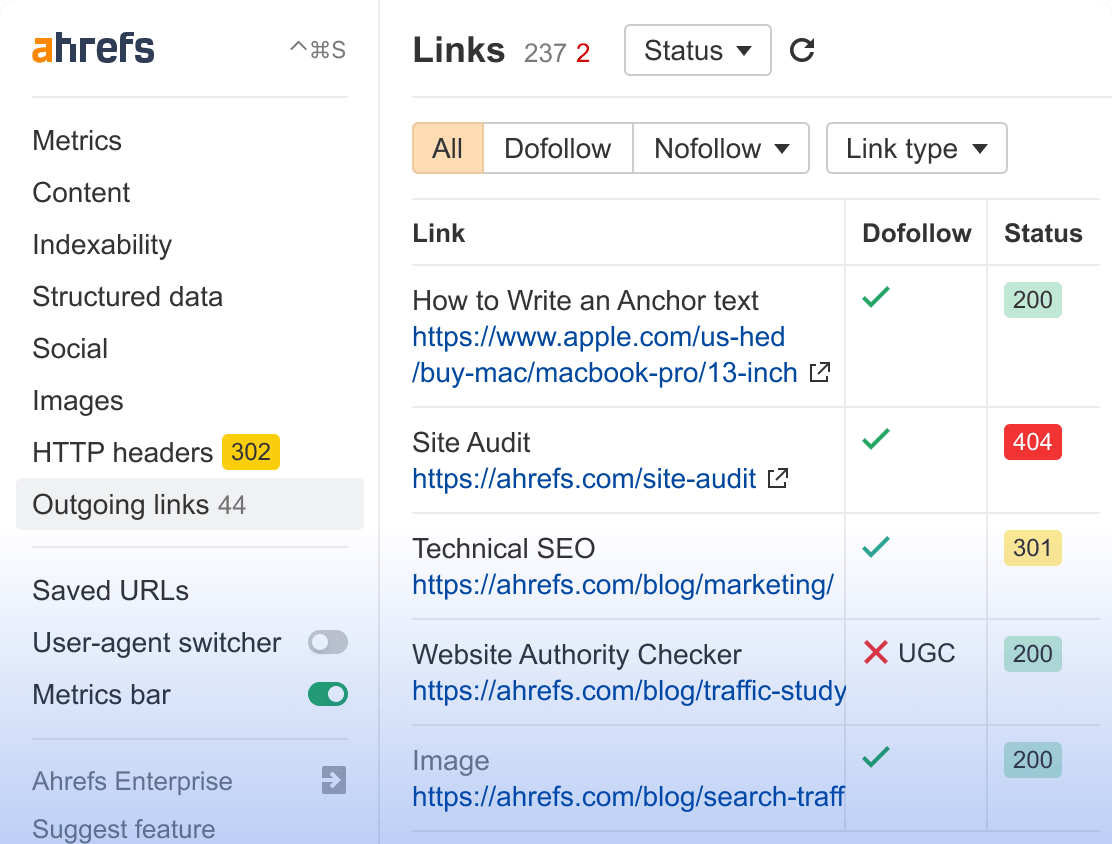The image size is (1112, 844).
Task: Expand the Nofollow dropdown
Action: tap(721, 148)
